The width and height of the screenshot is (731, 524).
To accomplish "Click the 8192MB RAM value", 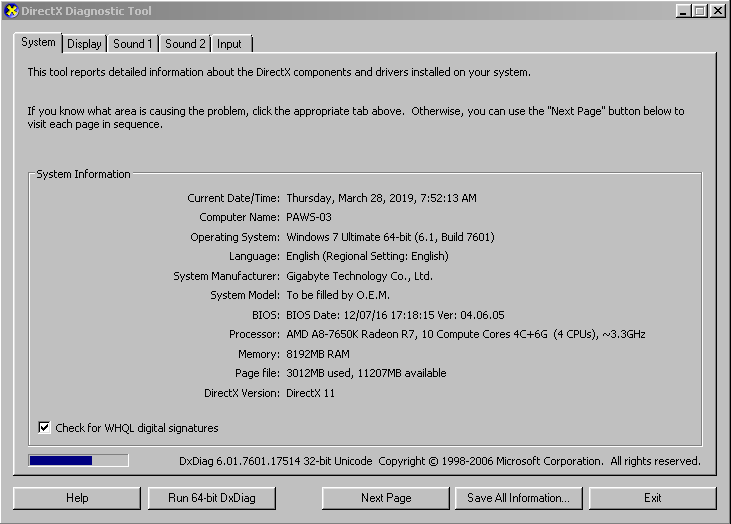I will pos(318,354).
